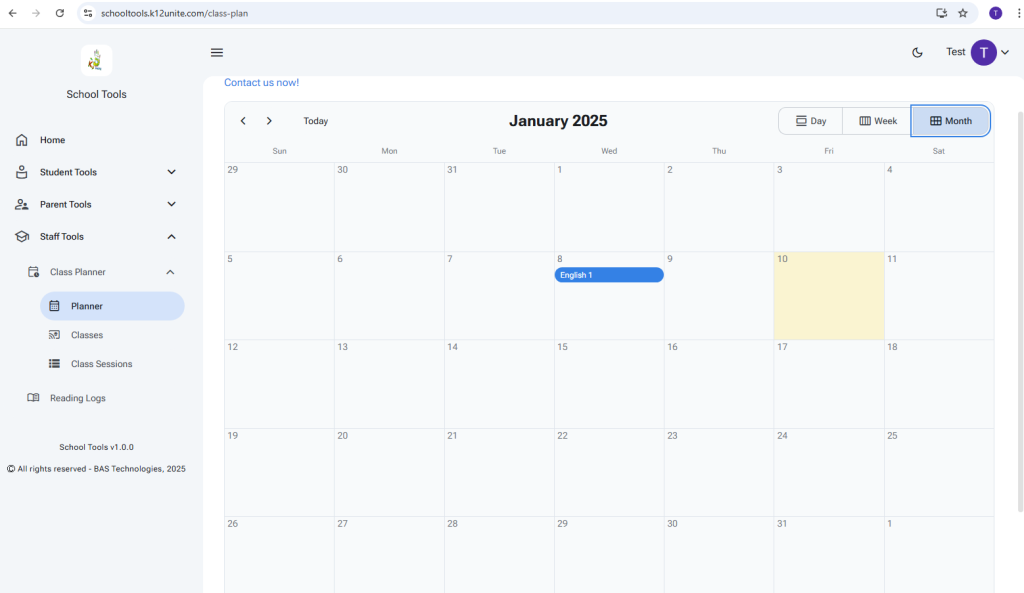
Task: Go to next month arrow
Action: click(x=269, y=121)
